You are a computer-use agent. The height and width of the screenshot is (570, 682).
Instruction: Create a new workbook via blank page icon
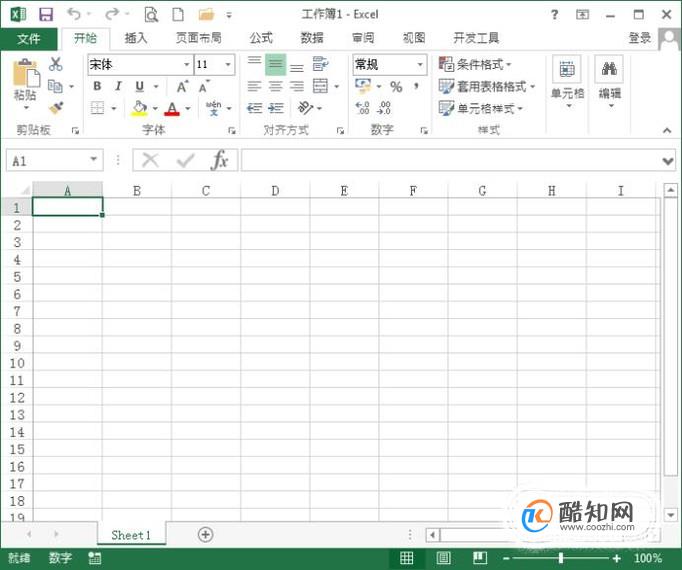click(x=178, y=14)
